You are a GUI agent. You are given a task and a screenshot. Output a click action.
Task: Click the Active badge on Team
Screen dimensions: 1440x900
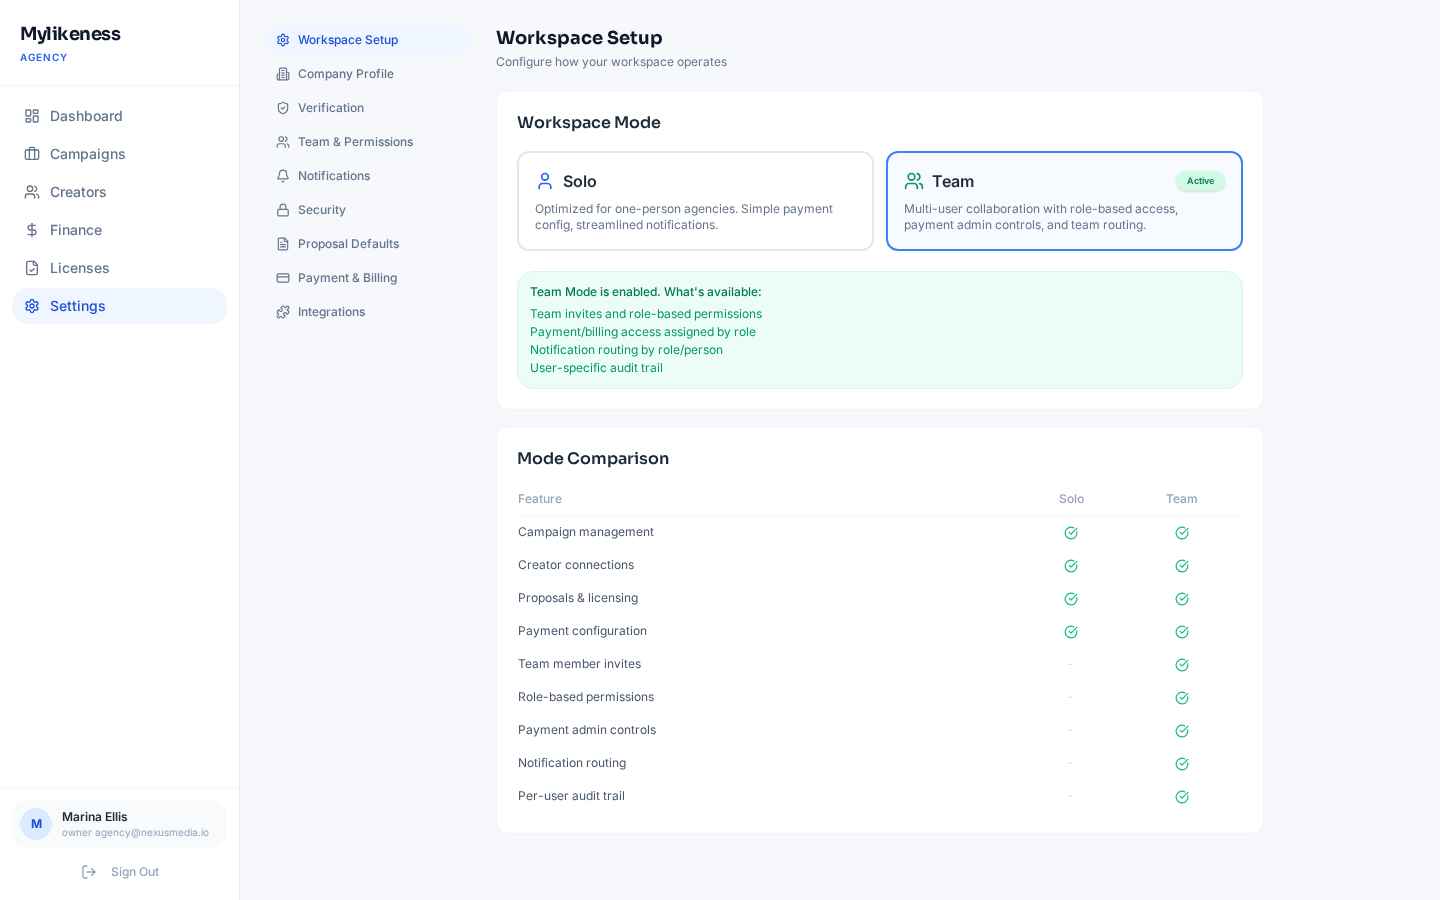tap(1200, 181)
